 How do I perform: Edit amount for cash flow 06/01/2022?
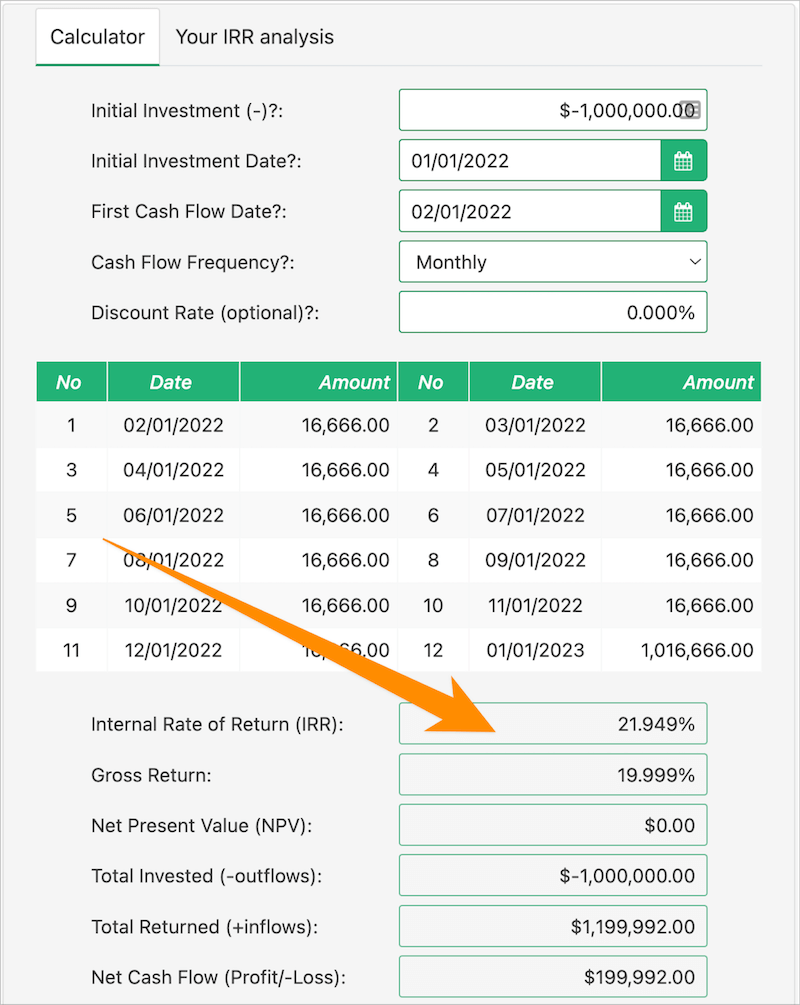click(319, 515)
